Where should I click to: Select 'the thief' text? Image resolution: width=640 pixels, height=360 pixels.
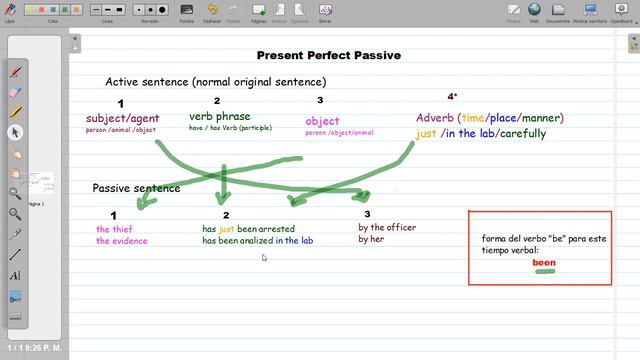[x=114, y=229]
